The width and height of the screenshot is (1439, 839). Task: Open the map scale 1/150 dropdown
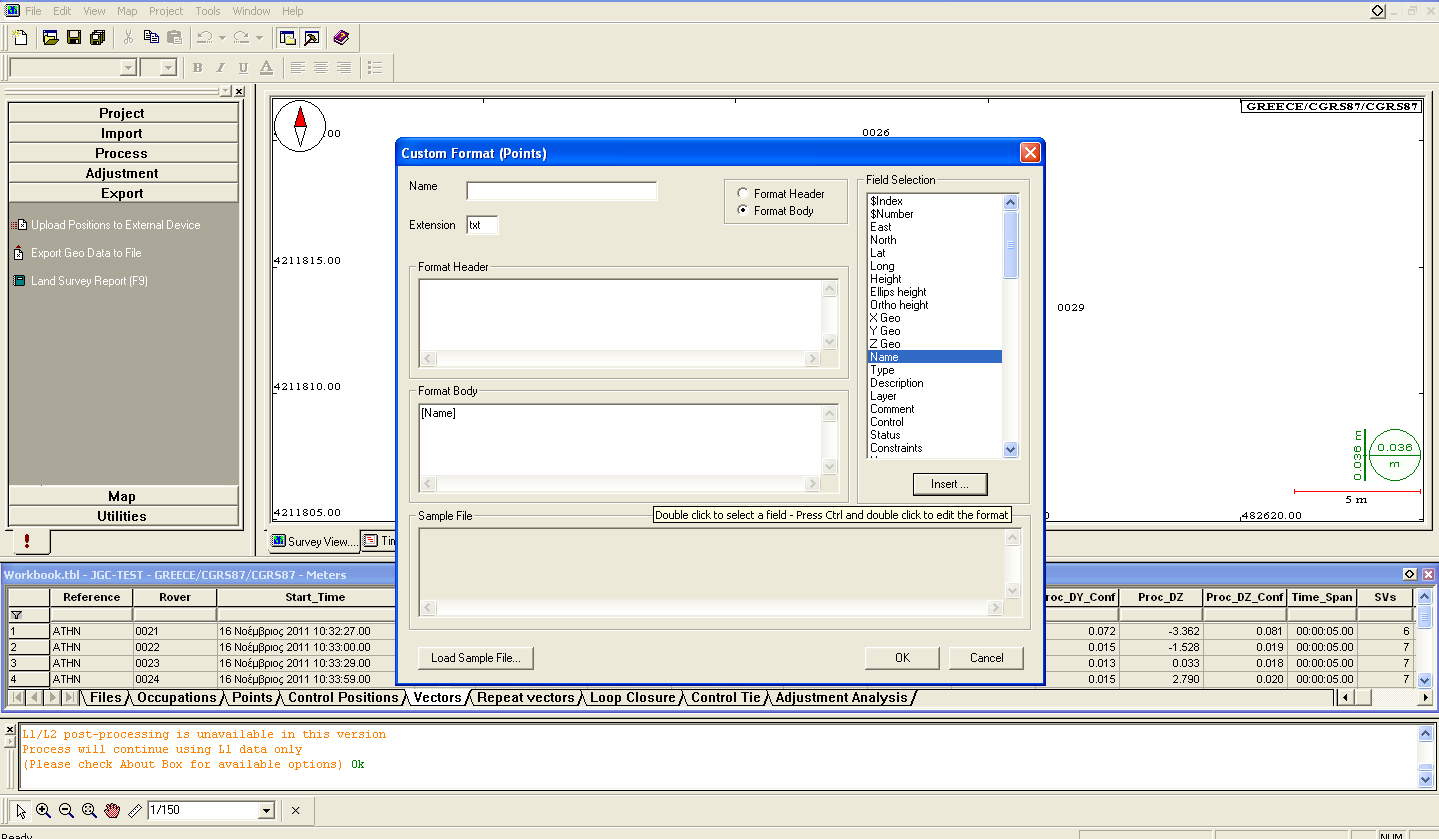click(x=266, y=811)
